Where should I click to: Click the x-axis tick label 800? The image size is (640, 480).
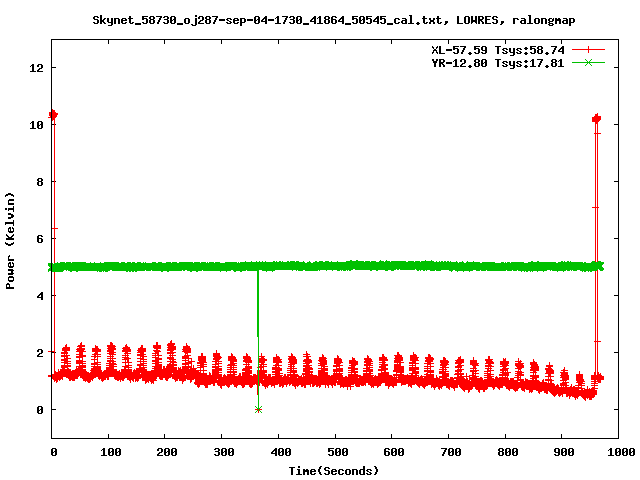pos(507,452)
